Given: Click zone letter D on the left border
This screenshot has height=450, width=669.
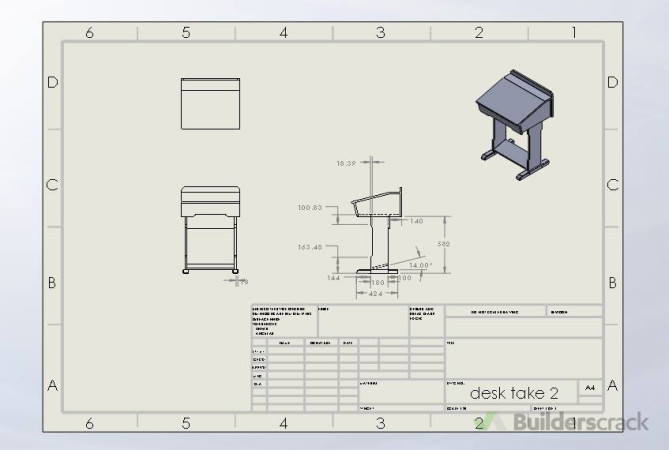Looking at the screenshot, I should tap(52, 82).
